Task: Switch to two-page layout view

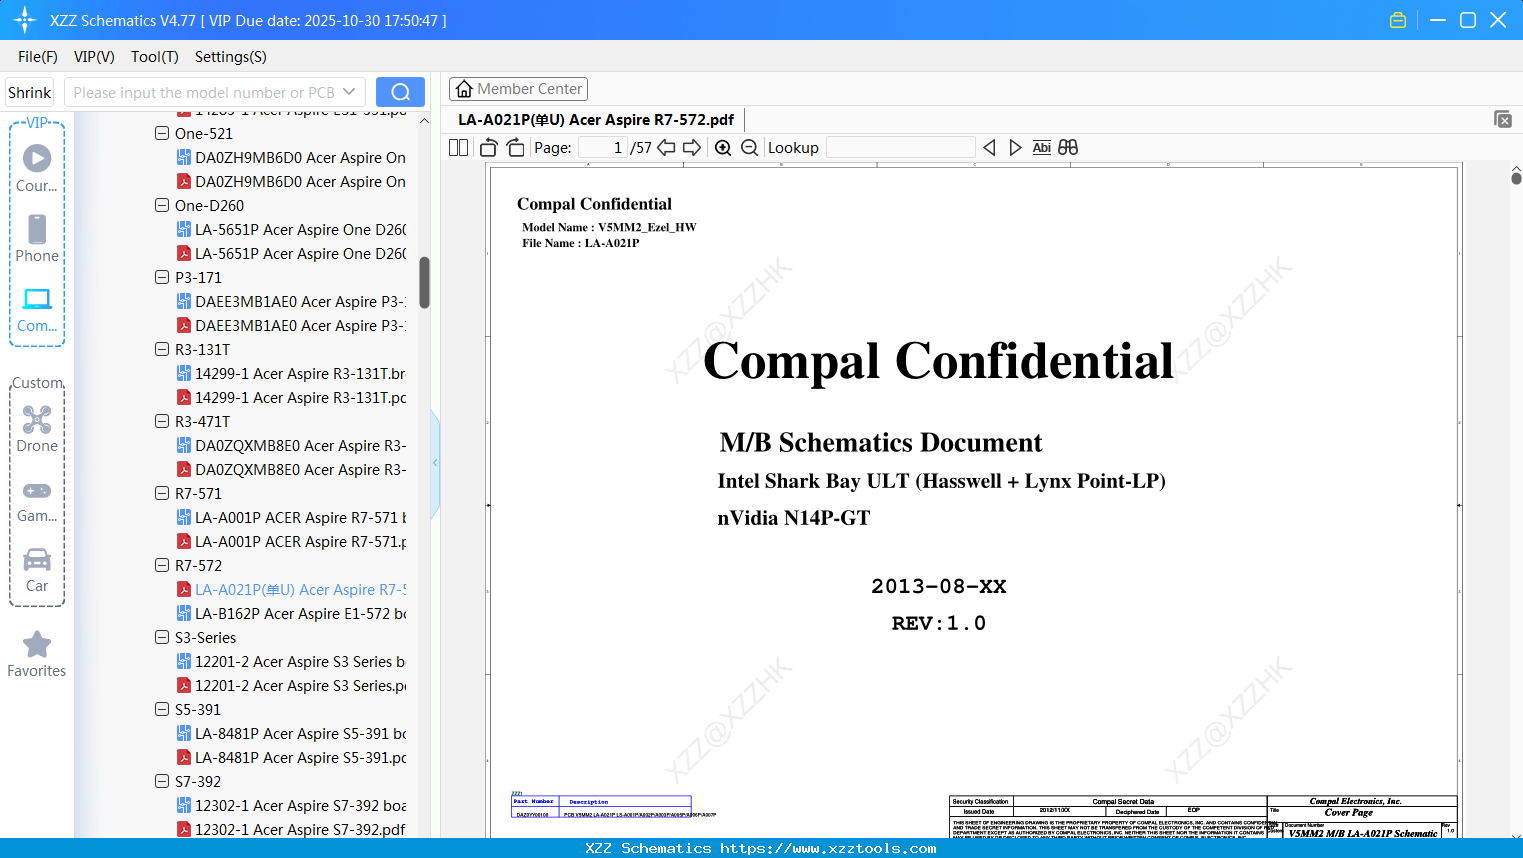Action: click(459, 148)
